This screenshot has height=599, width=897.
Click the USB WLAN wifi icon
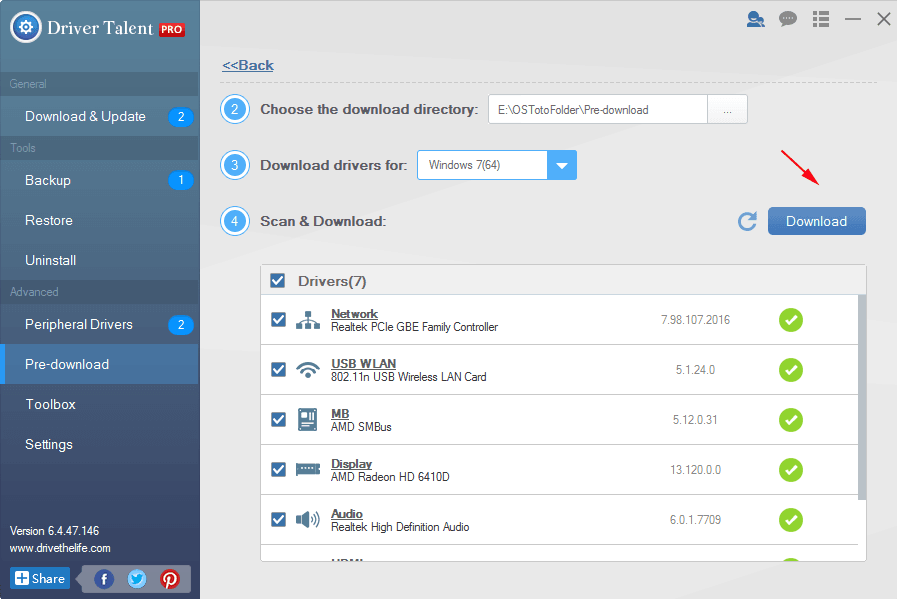pyautogui.click(x=308, y=370)
